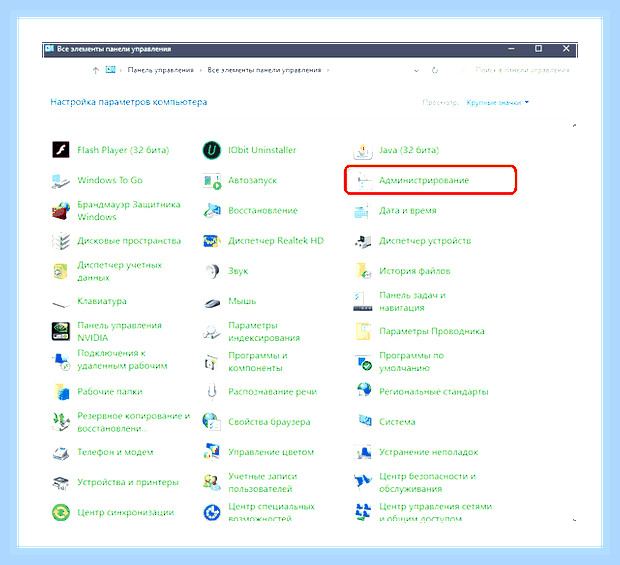Screen dimensions: 620x565
Task: Open the Диспетчер учетных данных icon
Action: pos(60,271)
